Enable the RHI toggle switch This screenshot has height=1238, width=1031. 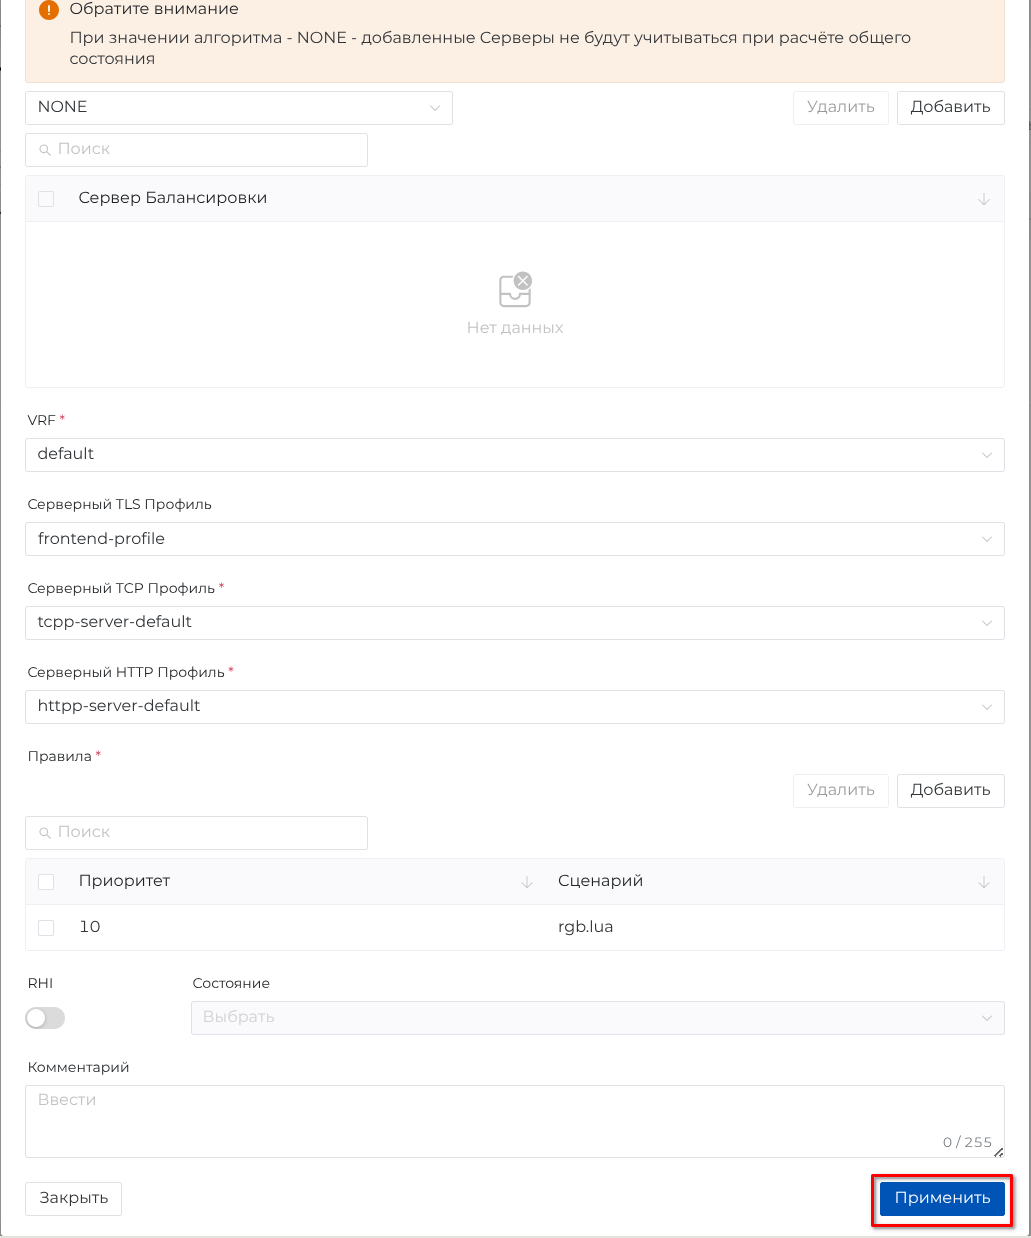click(45, 1018)
